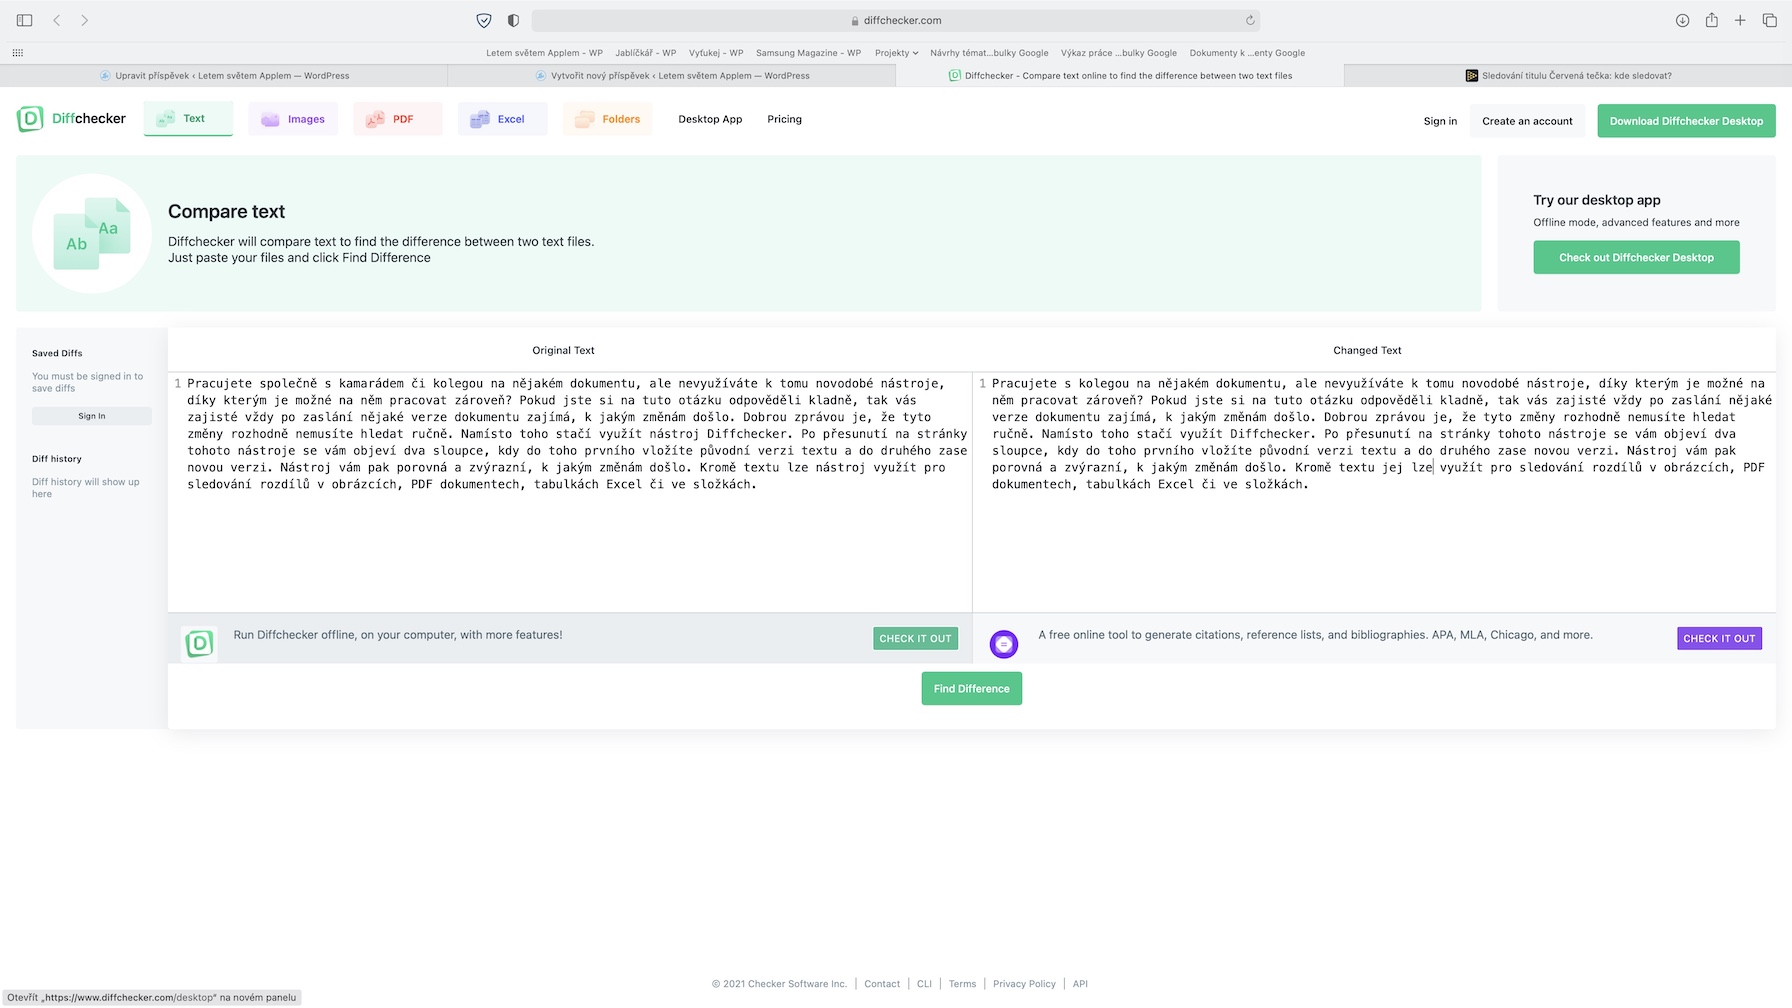
Task: Click the Diffchecker logo
Action: 71,119
